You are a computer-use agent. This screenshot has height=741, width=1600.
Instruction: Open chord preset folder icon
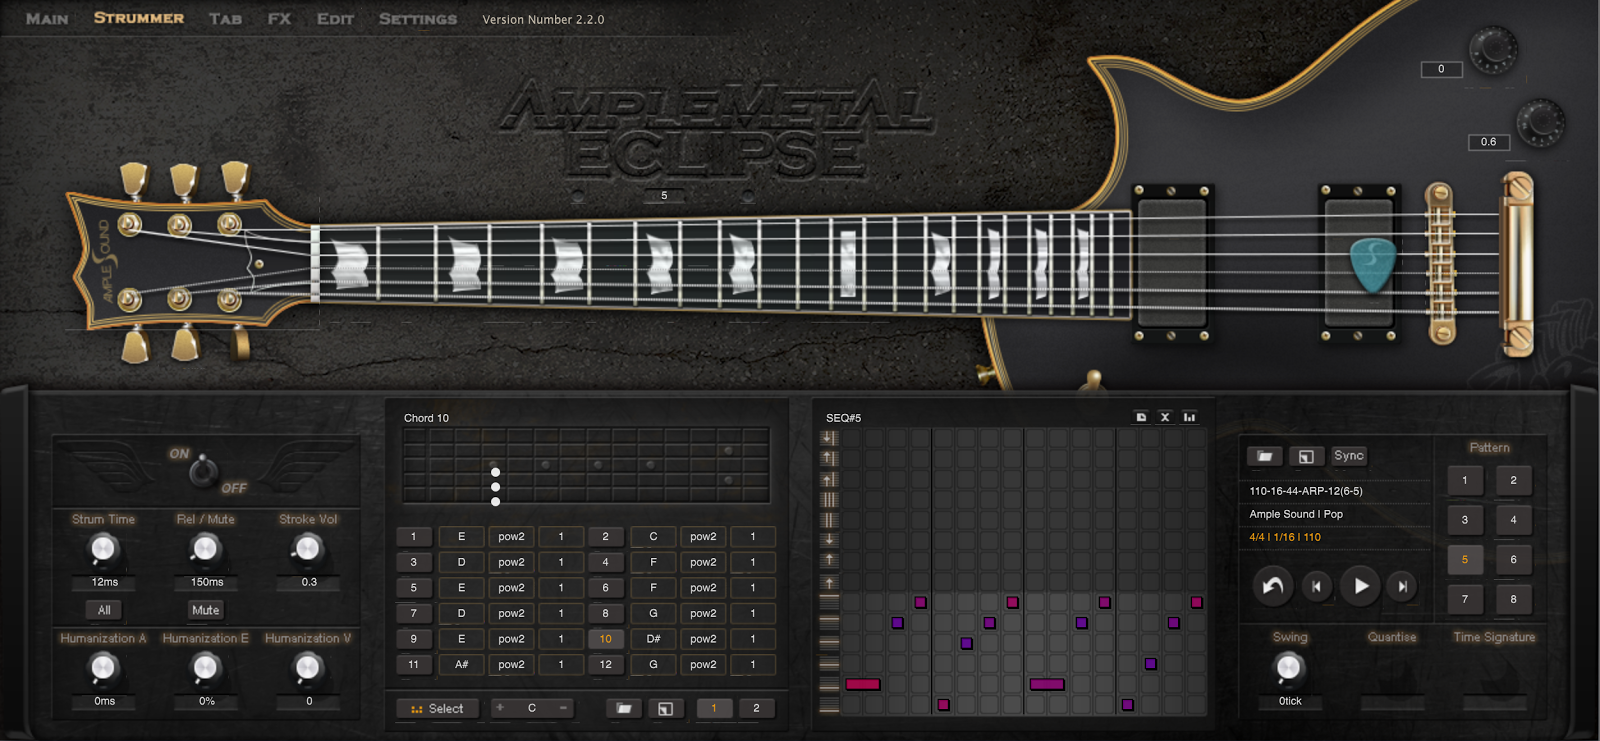pyautogui.click(x=624, y=709)
